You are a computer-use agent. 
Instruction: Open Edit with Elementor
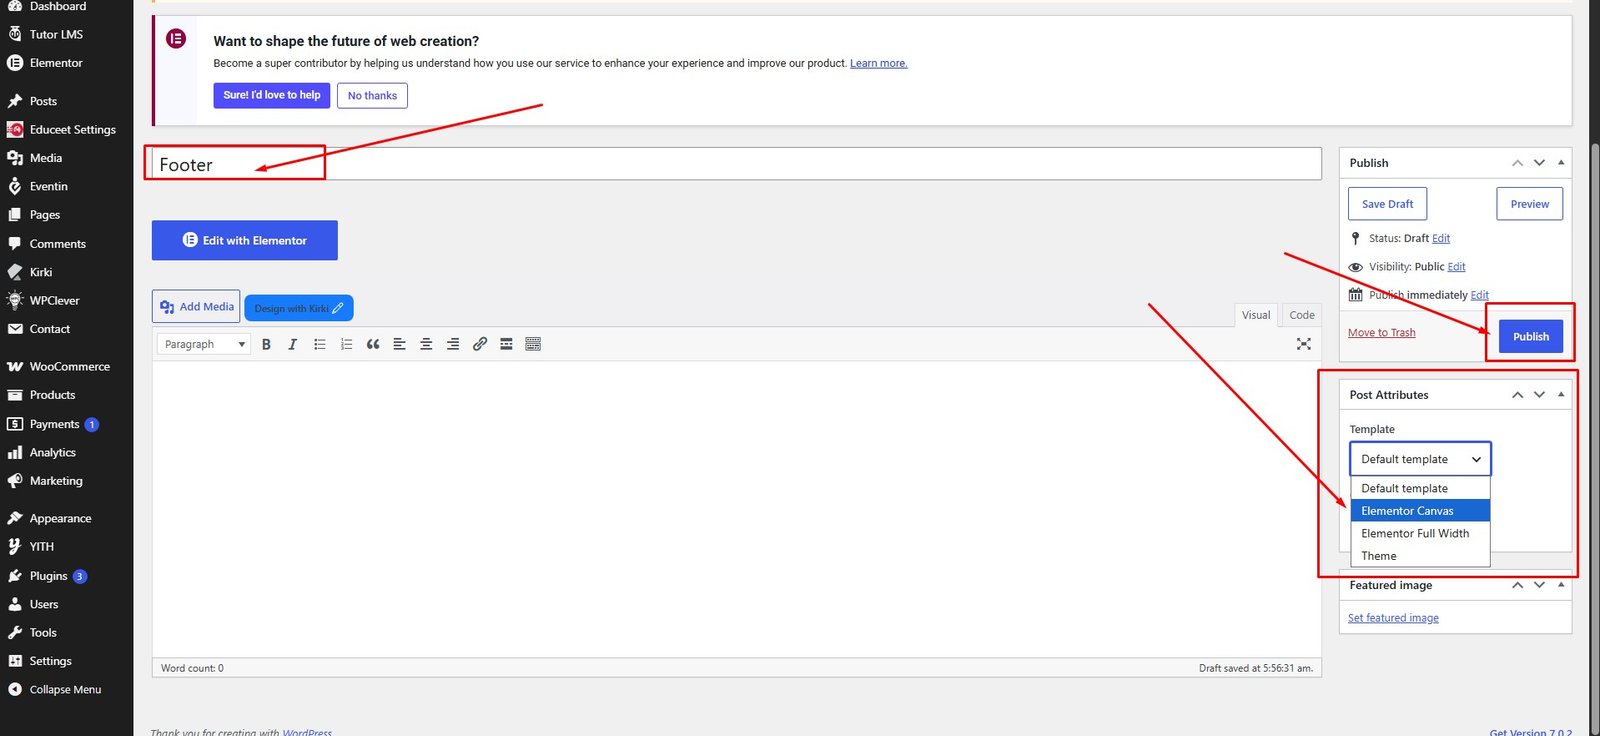click(x=245, y=240)
